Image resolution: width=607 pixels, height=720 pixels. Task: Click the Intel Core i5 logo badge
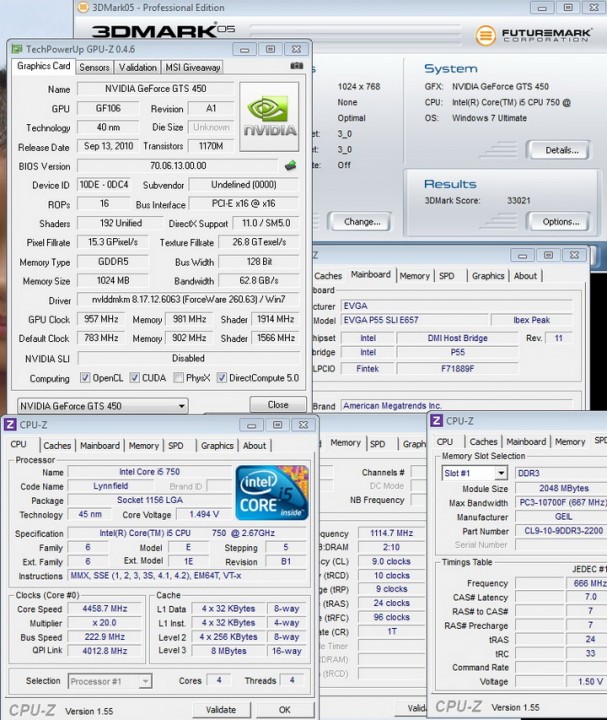272,493
